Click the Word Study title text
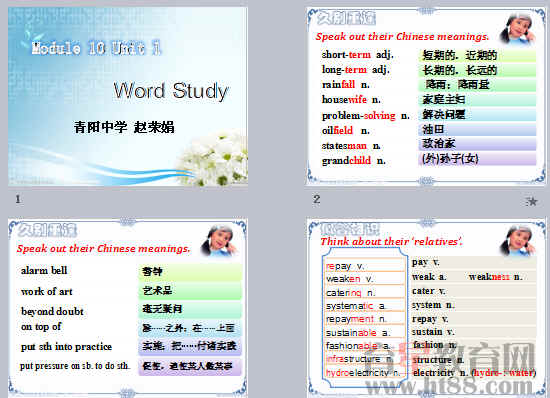Image resolution: width=550 pixels, height=398 pixels. point(171,91)
